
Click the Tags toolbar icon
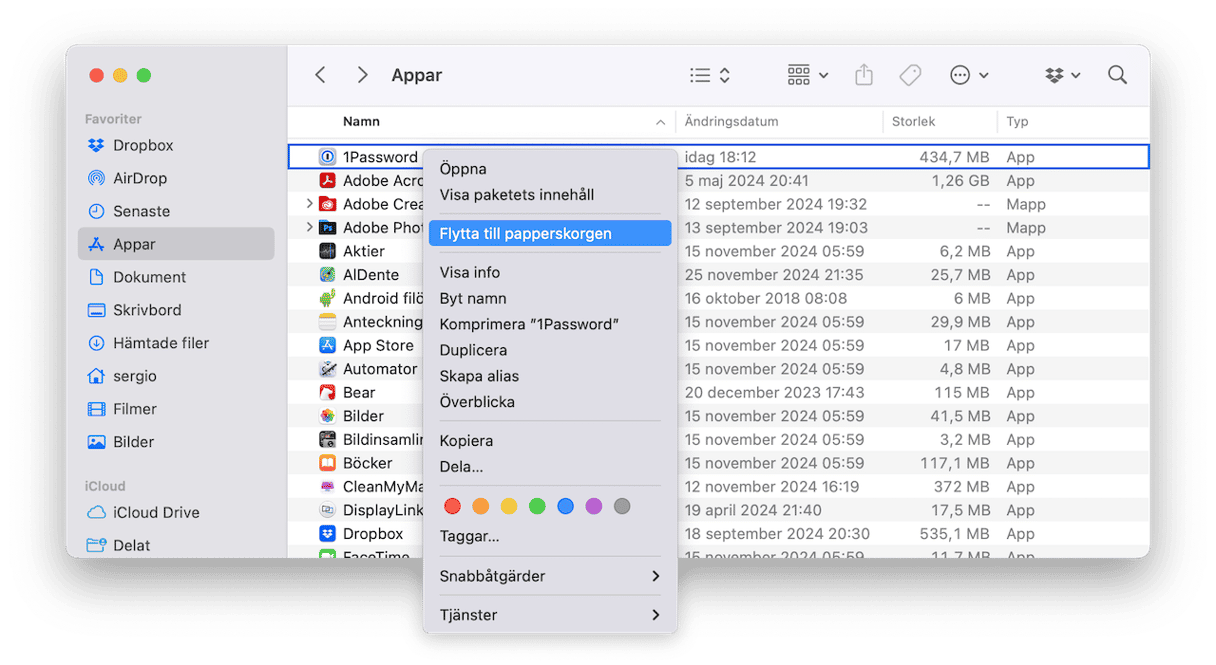click(910, 75)
